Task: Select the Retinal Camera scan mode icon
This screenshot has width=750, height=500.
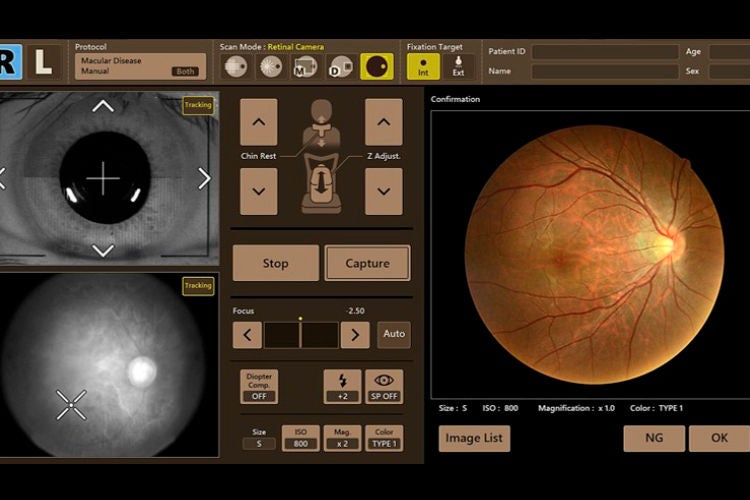Action: [377, 67]
